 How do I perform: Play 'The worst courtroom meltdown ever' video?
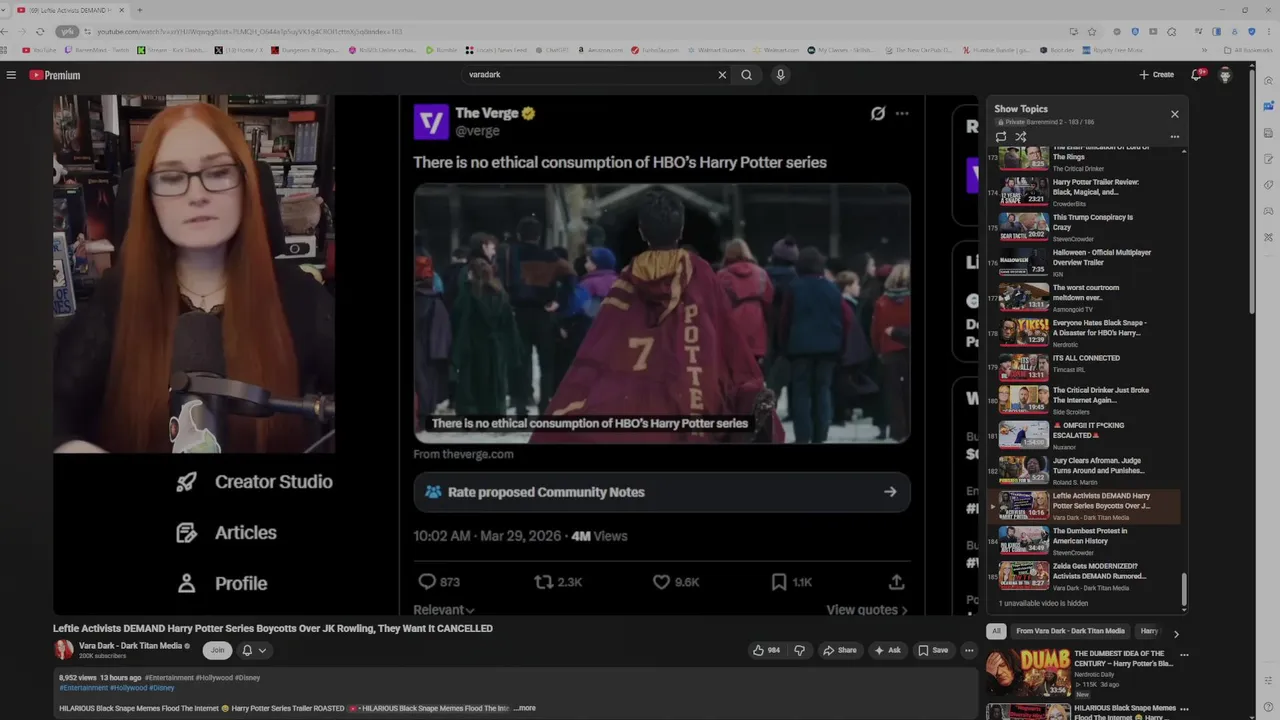pos(1085,297)
